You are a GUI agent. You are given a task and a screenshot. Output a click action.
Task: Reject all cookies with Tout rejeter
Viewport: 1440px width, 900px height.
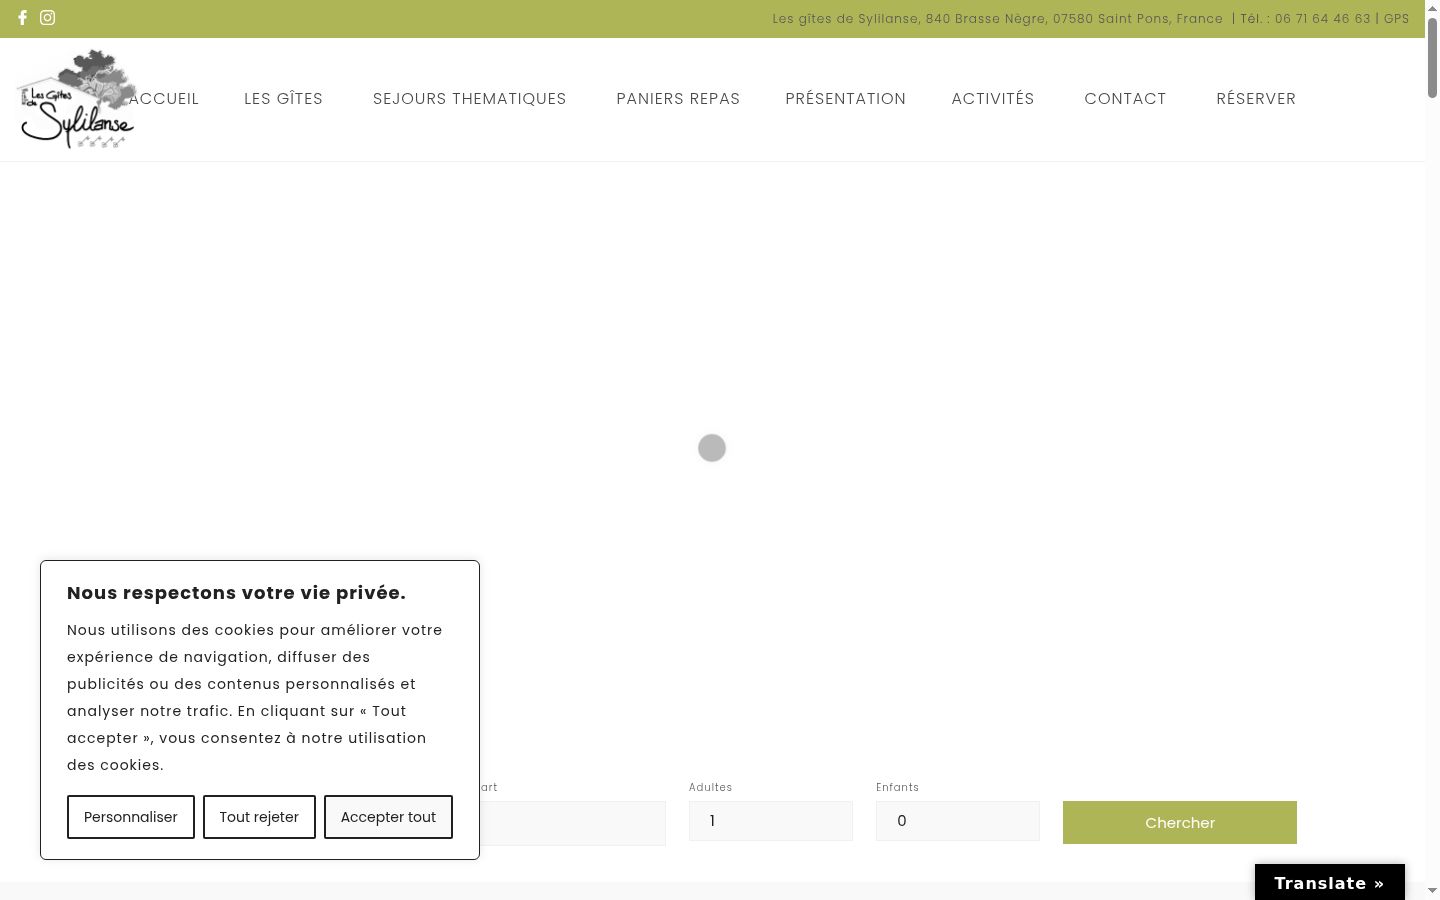click(259, 817)
